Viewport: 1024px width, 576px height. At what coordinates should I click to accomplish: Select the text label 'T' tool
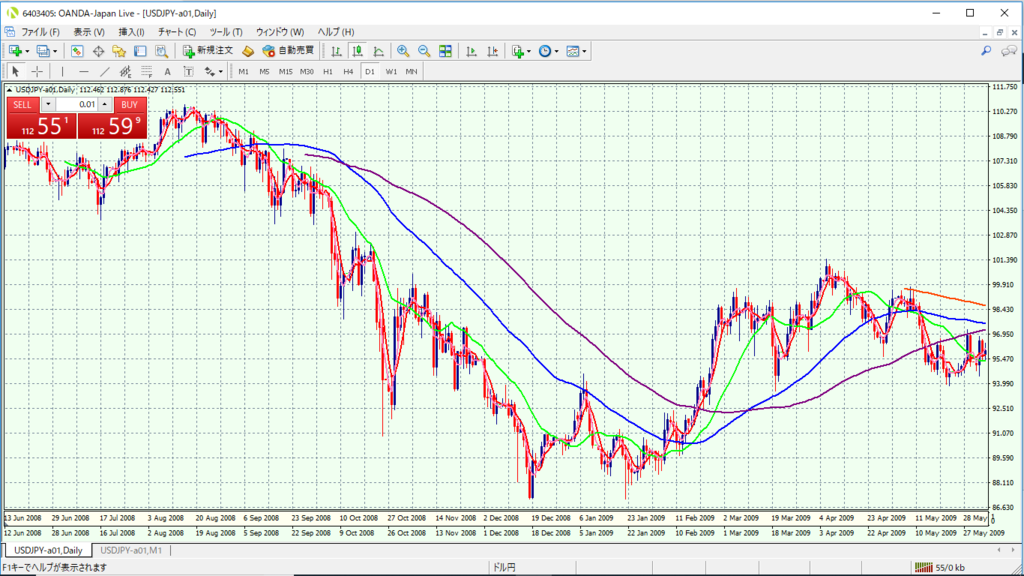pyautogui.click(x=188, y=72)
